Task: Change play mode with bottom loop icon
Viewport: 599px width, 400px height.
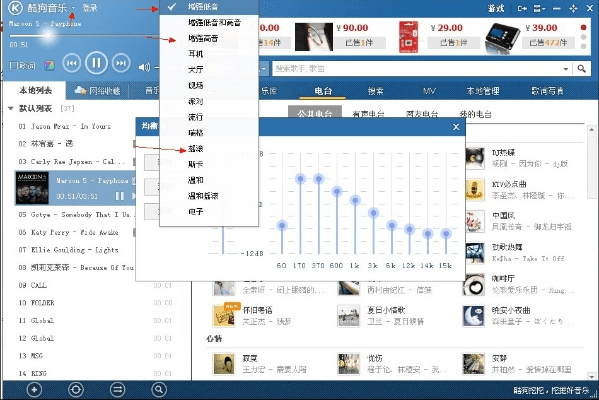Action: pos(117,390)
